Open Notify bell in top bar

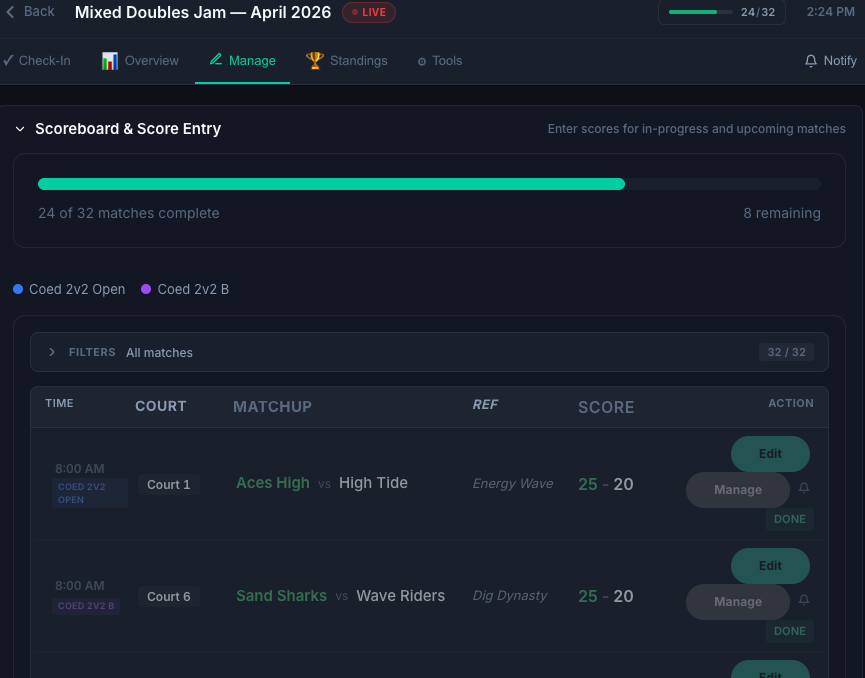pyautogui.click(x=811, y=61)
